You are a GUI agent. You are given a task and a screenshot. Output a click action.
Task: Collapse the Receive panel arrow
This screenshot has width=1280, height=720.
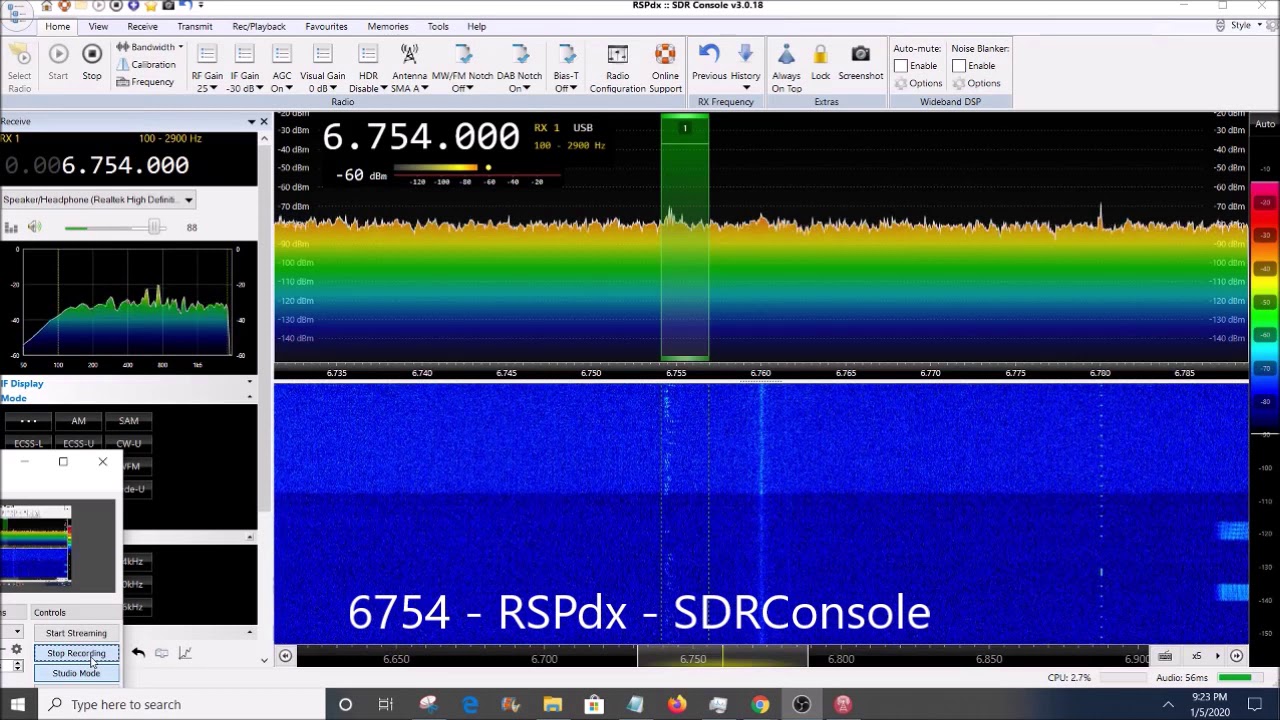[251, 122]
